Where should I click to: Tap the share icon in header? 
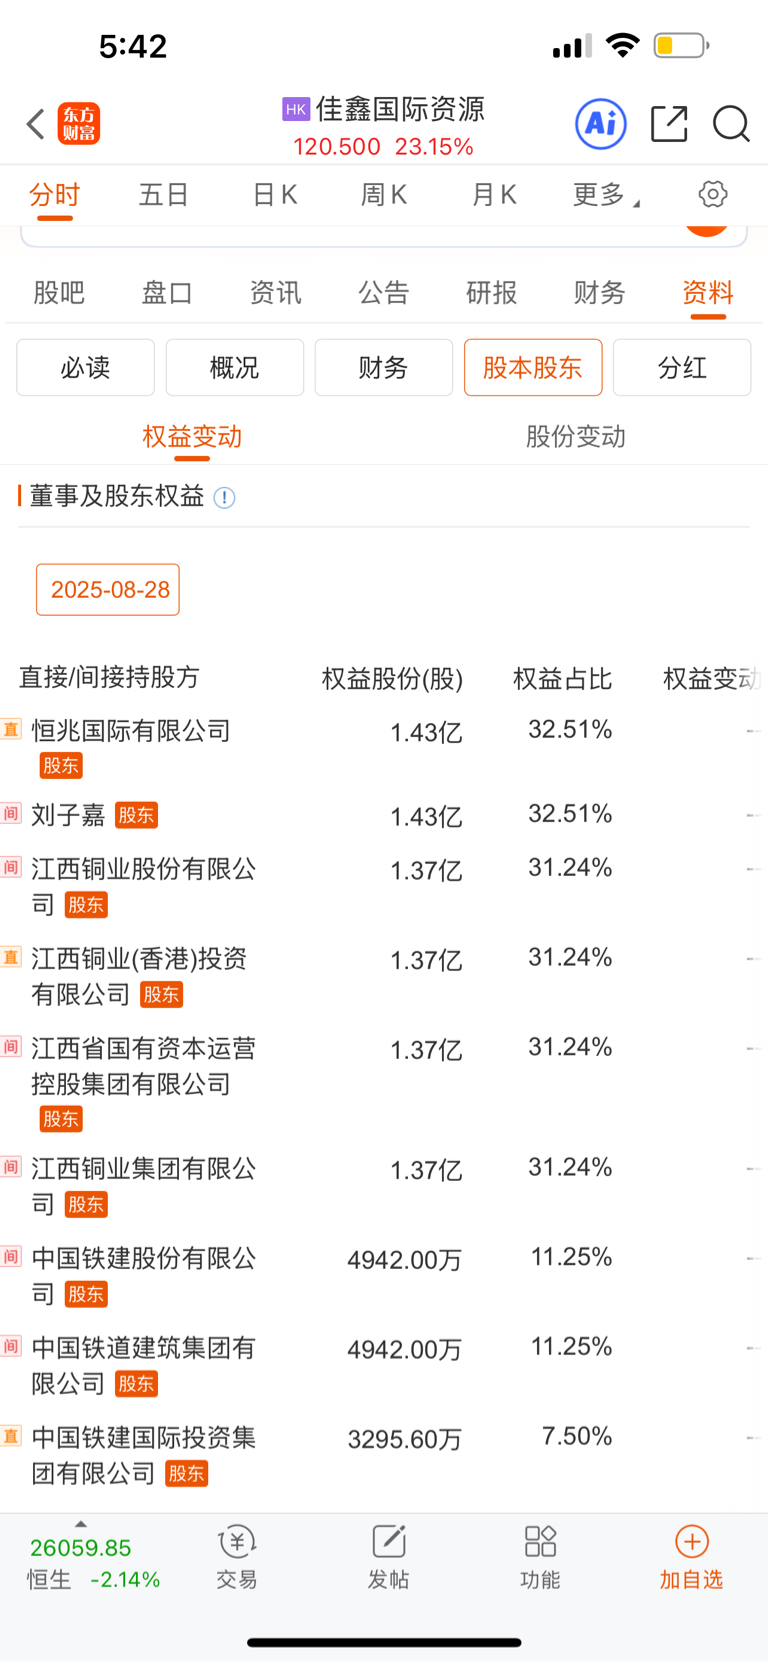click(669, 124)
